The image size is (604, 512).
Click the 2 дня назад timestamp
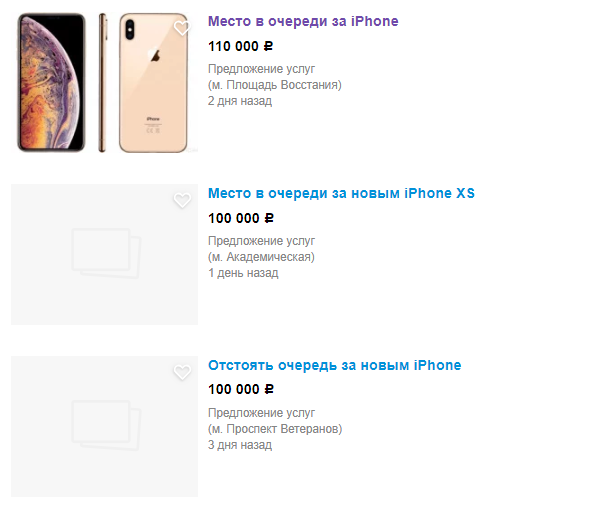(240, 101)
